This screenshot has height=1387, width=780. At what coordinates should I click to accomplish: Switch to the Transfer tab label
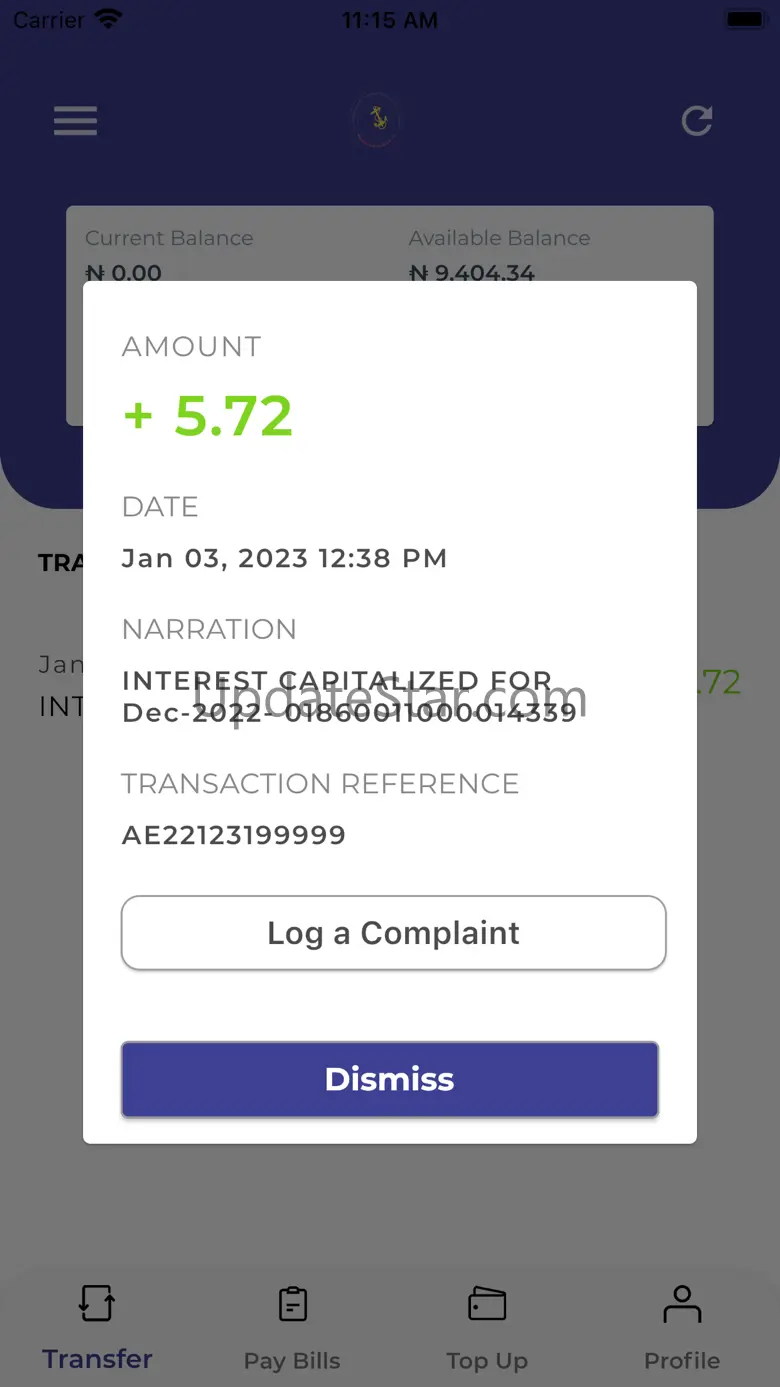[97, 1359]
